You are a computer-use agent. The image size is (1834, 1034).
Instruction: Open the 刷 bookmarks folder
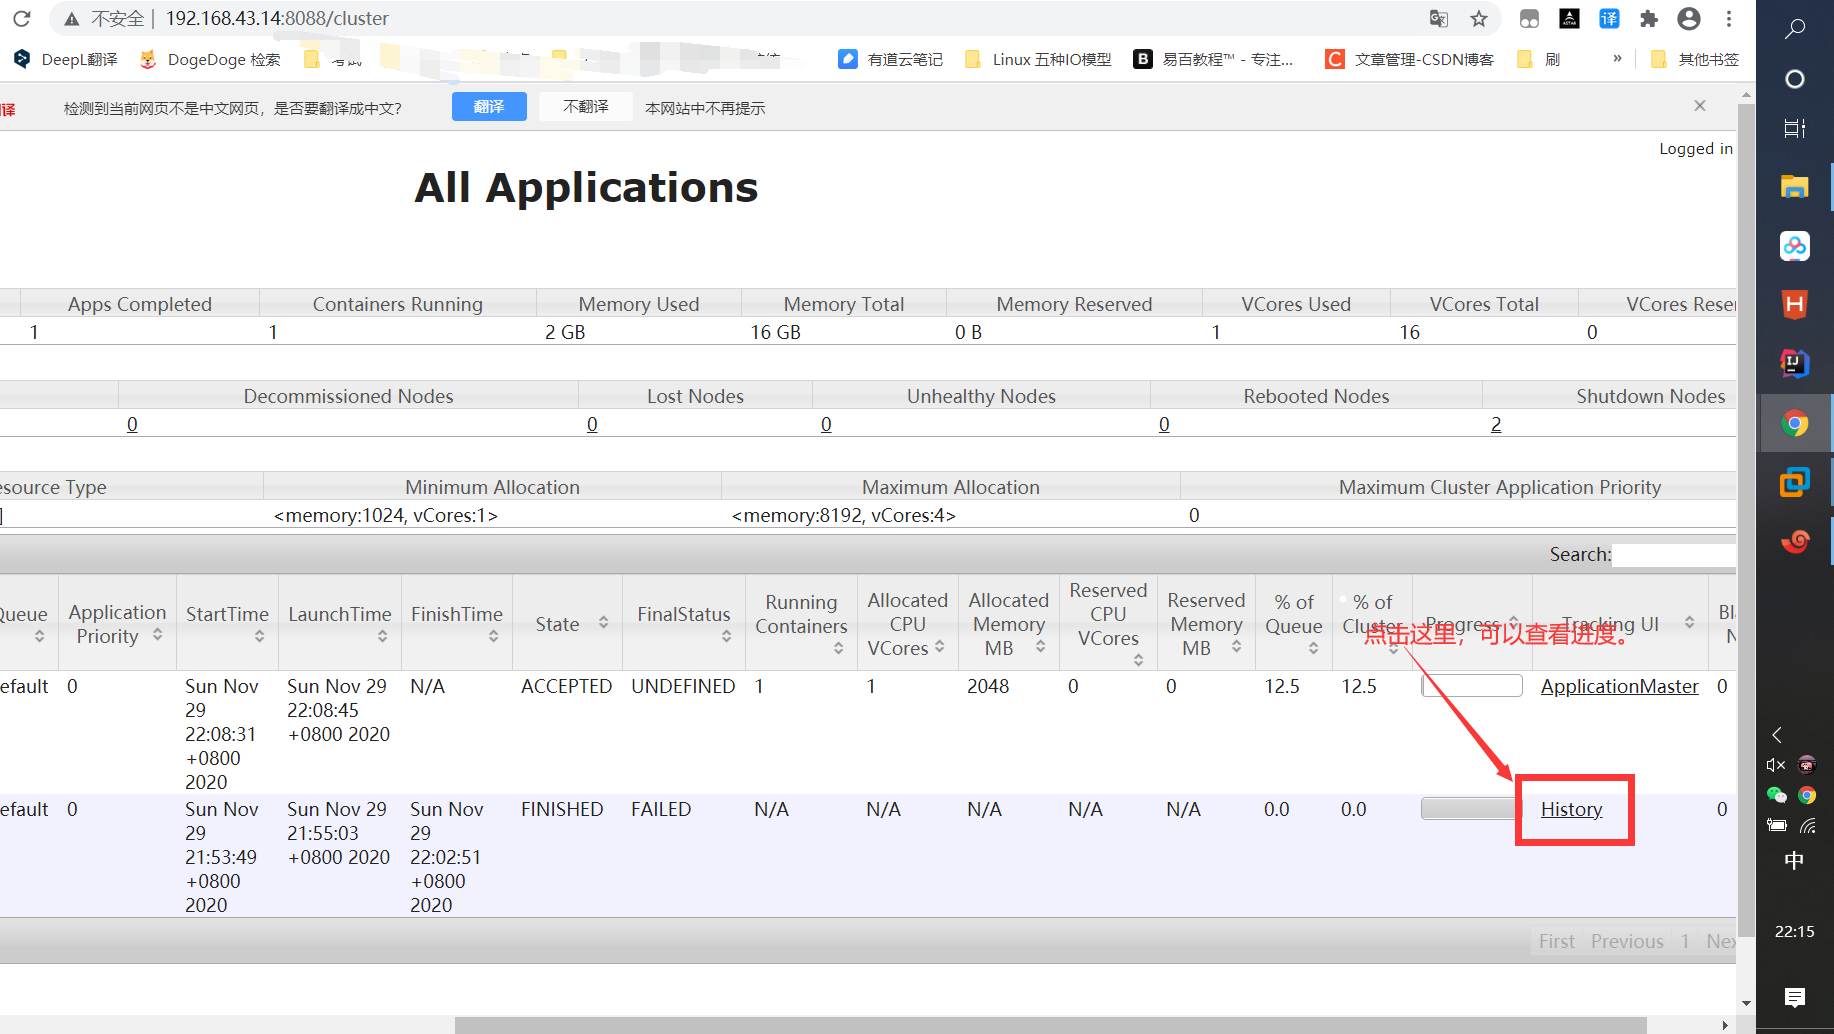(x=1538, y=59)
